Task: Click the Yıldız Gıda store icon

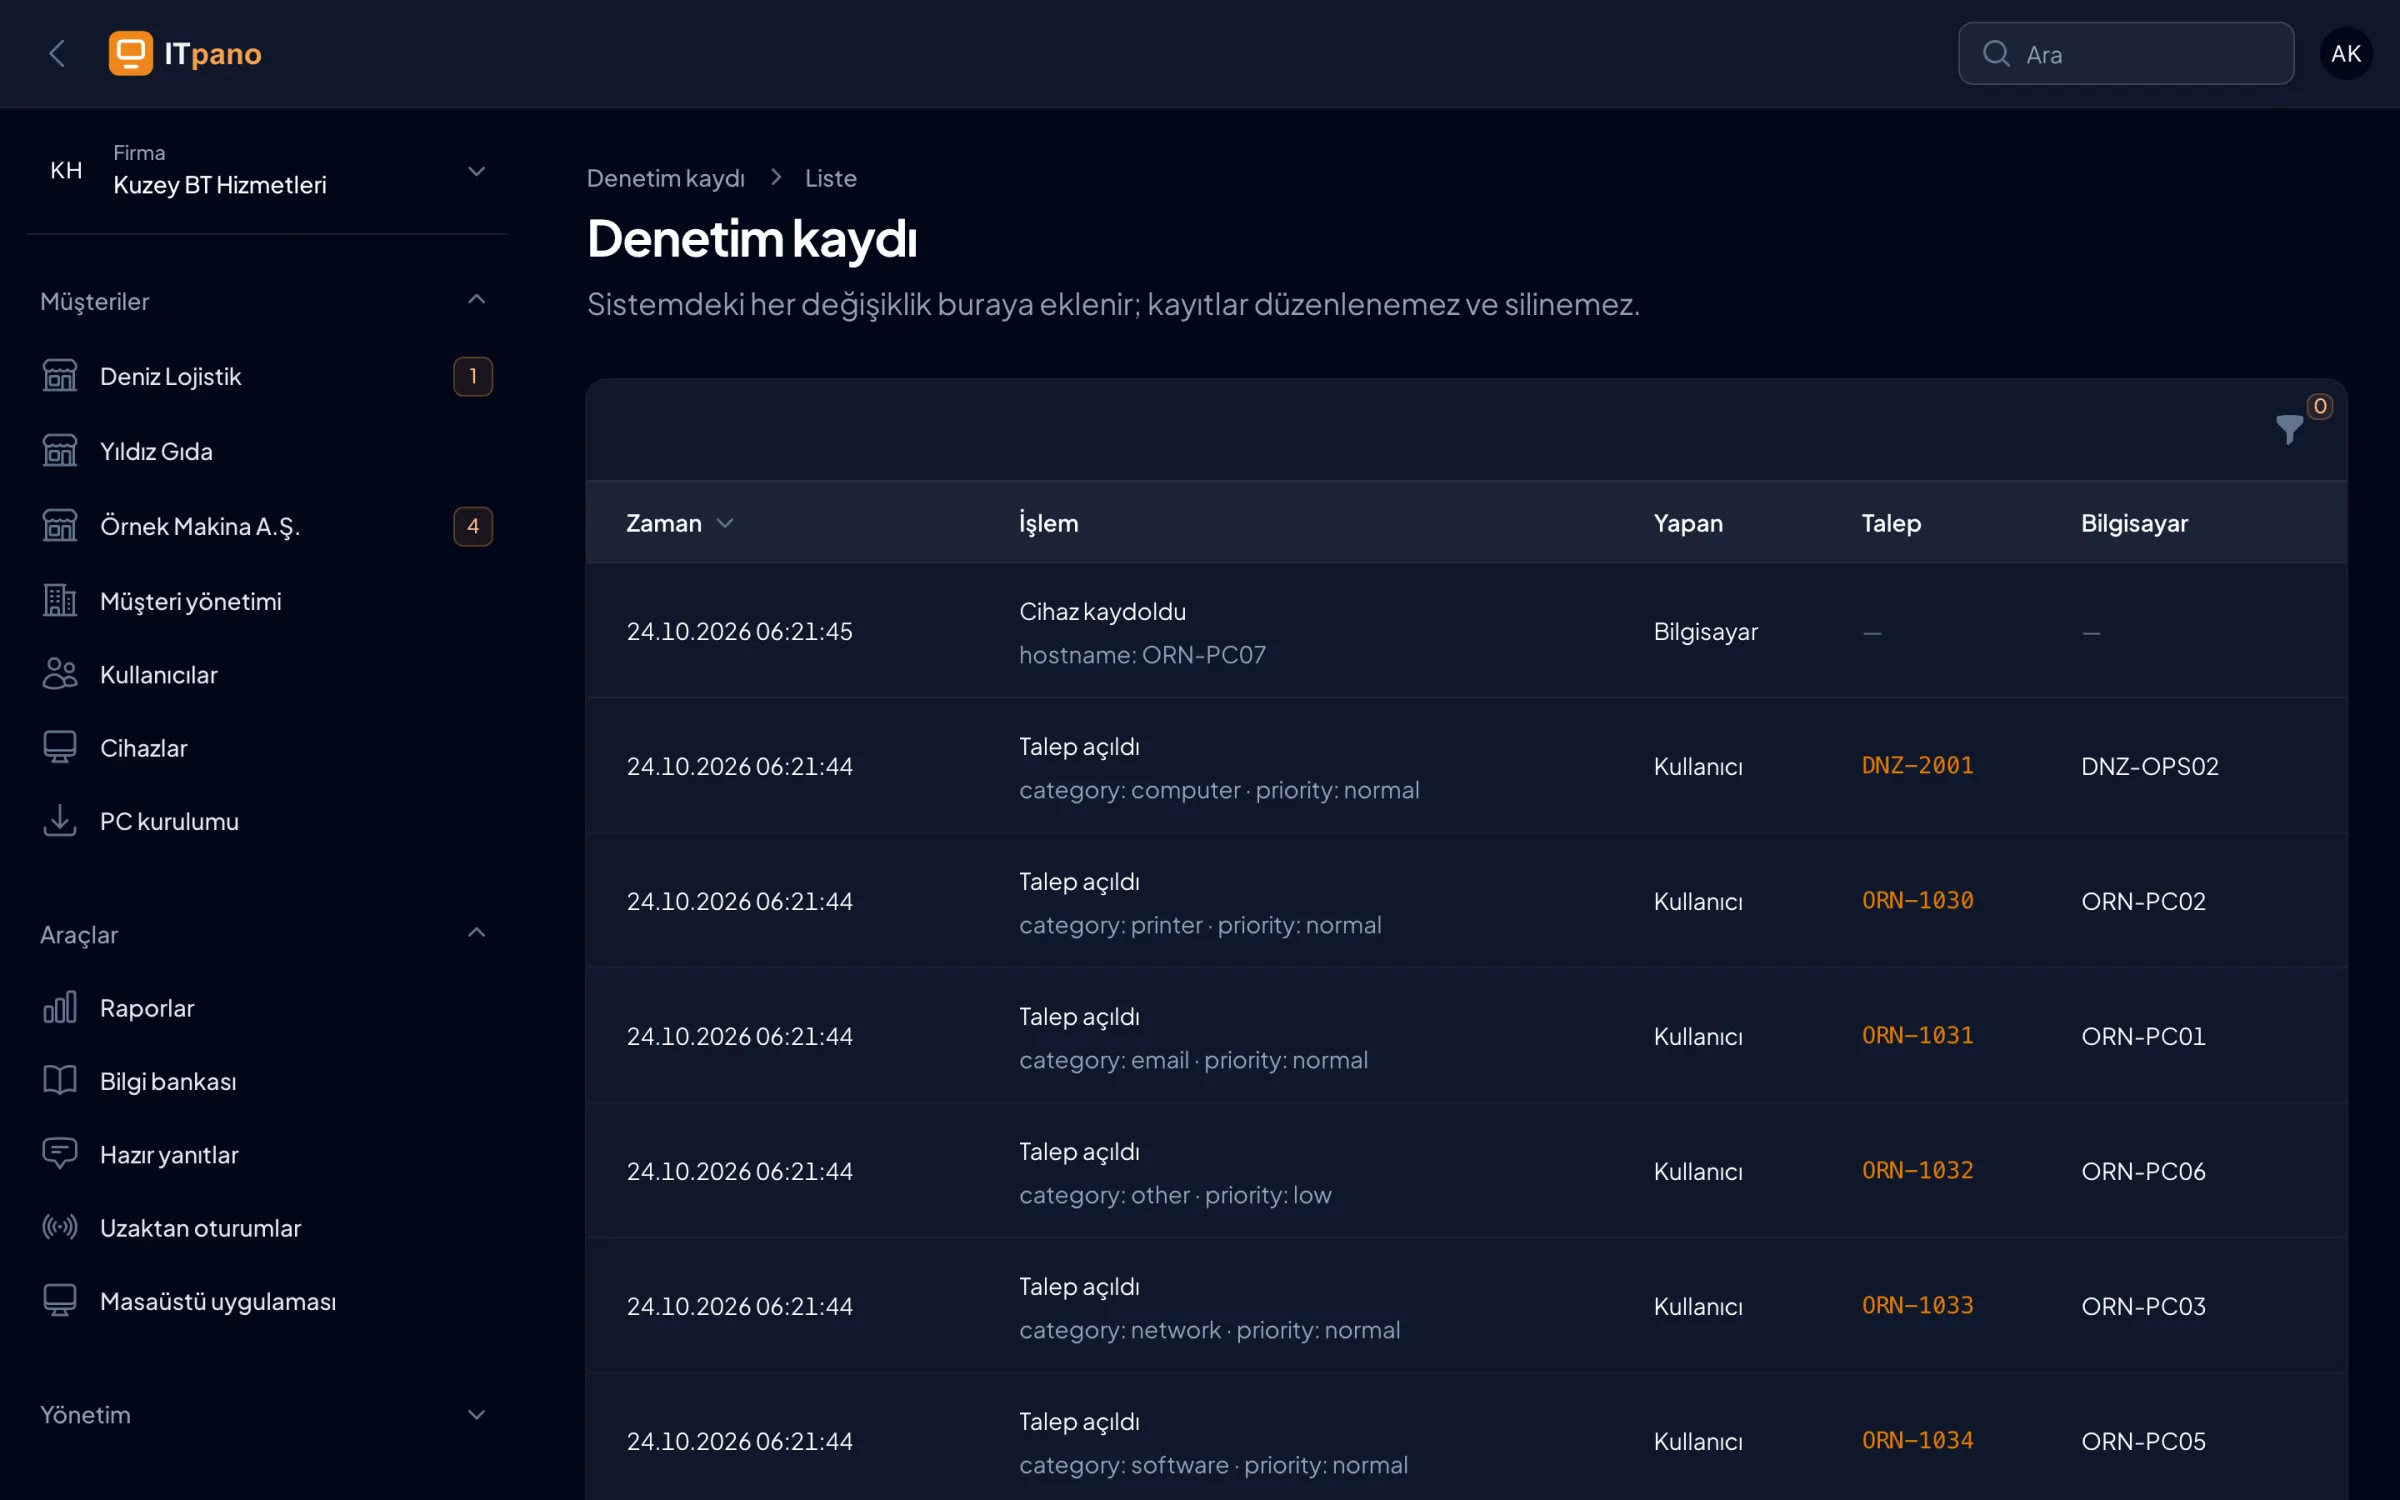Action: click(59, 451)
